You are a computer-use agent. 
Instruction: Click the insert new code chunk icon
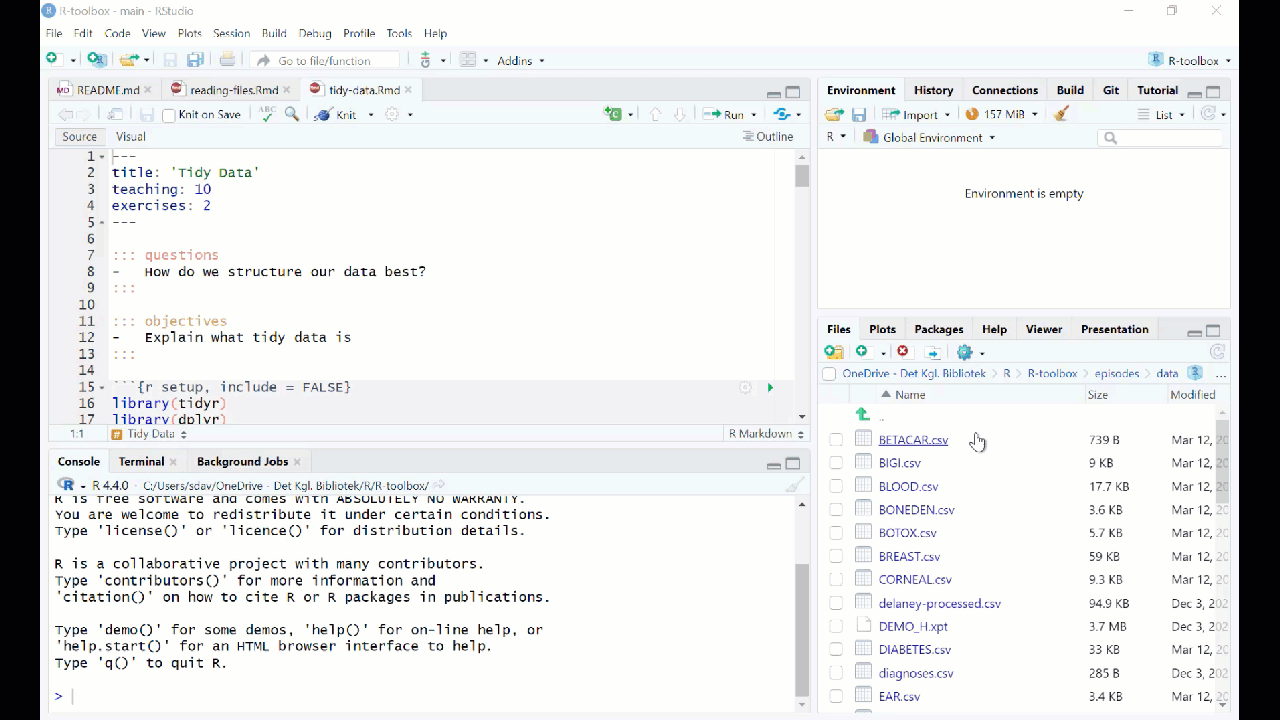pos(614,115)
